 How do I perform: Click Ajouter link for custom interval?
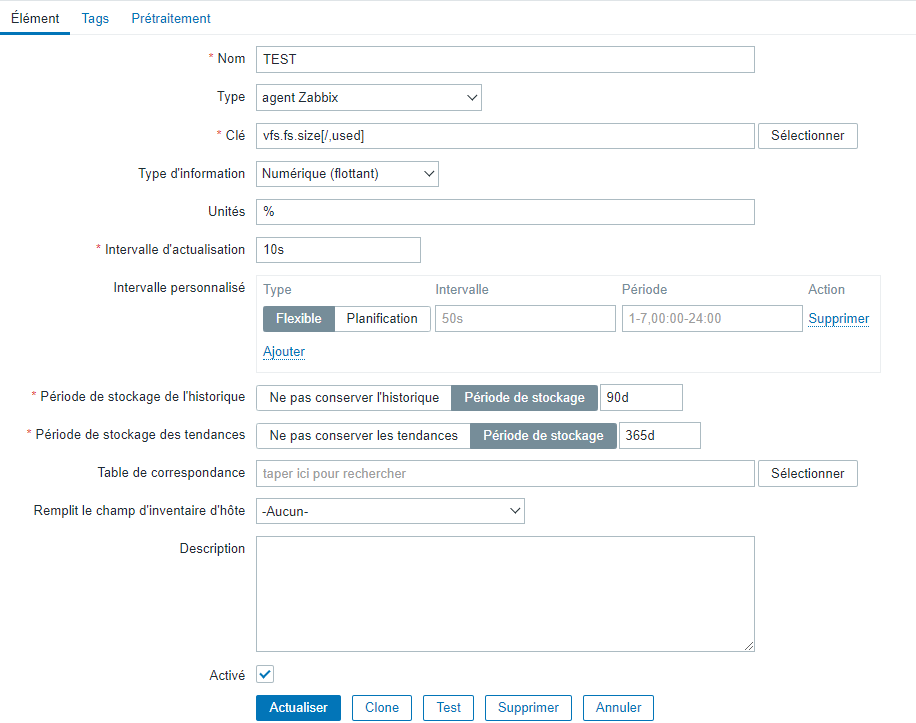[284, 352]
